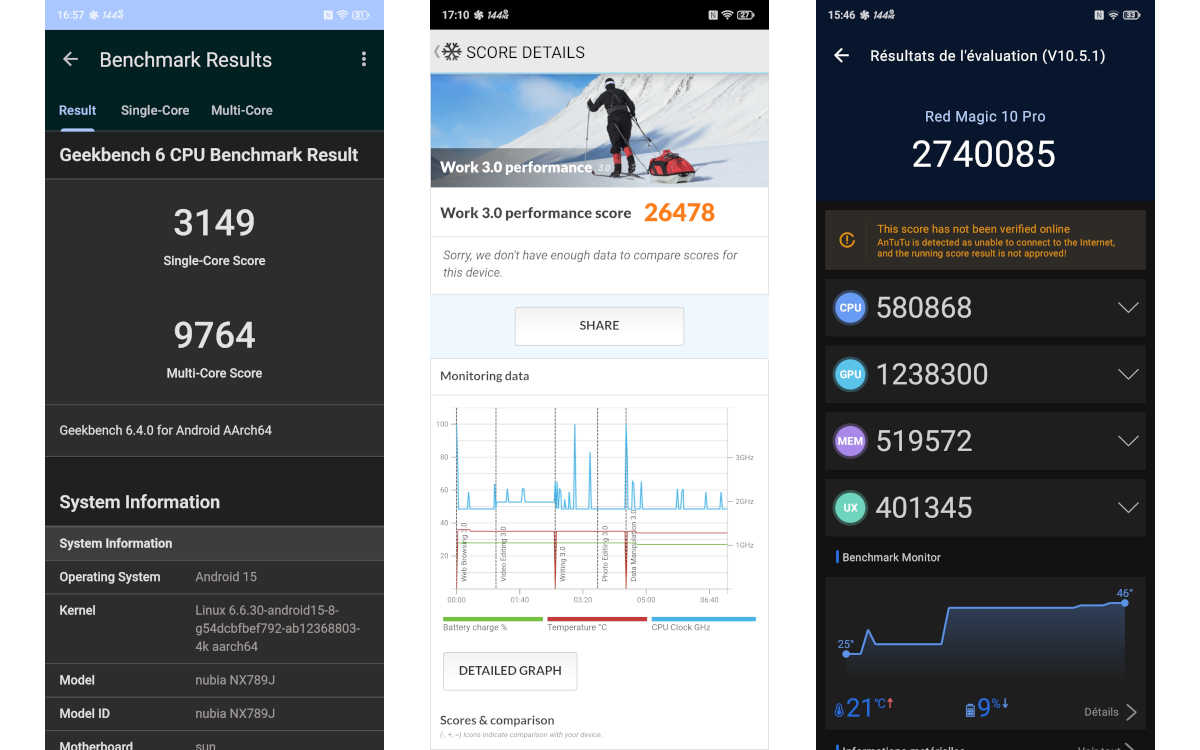
Task: Tap the battery indicator in PCMark status bar
Action: pos(745,15)
